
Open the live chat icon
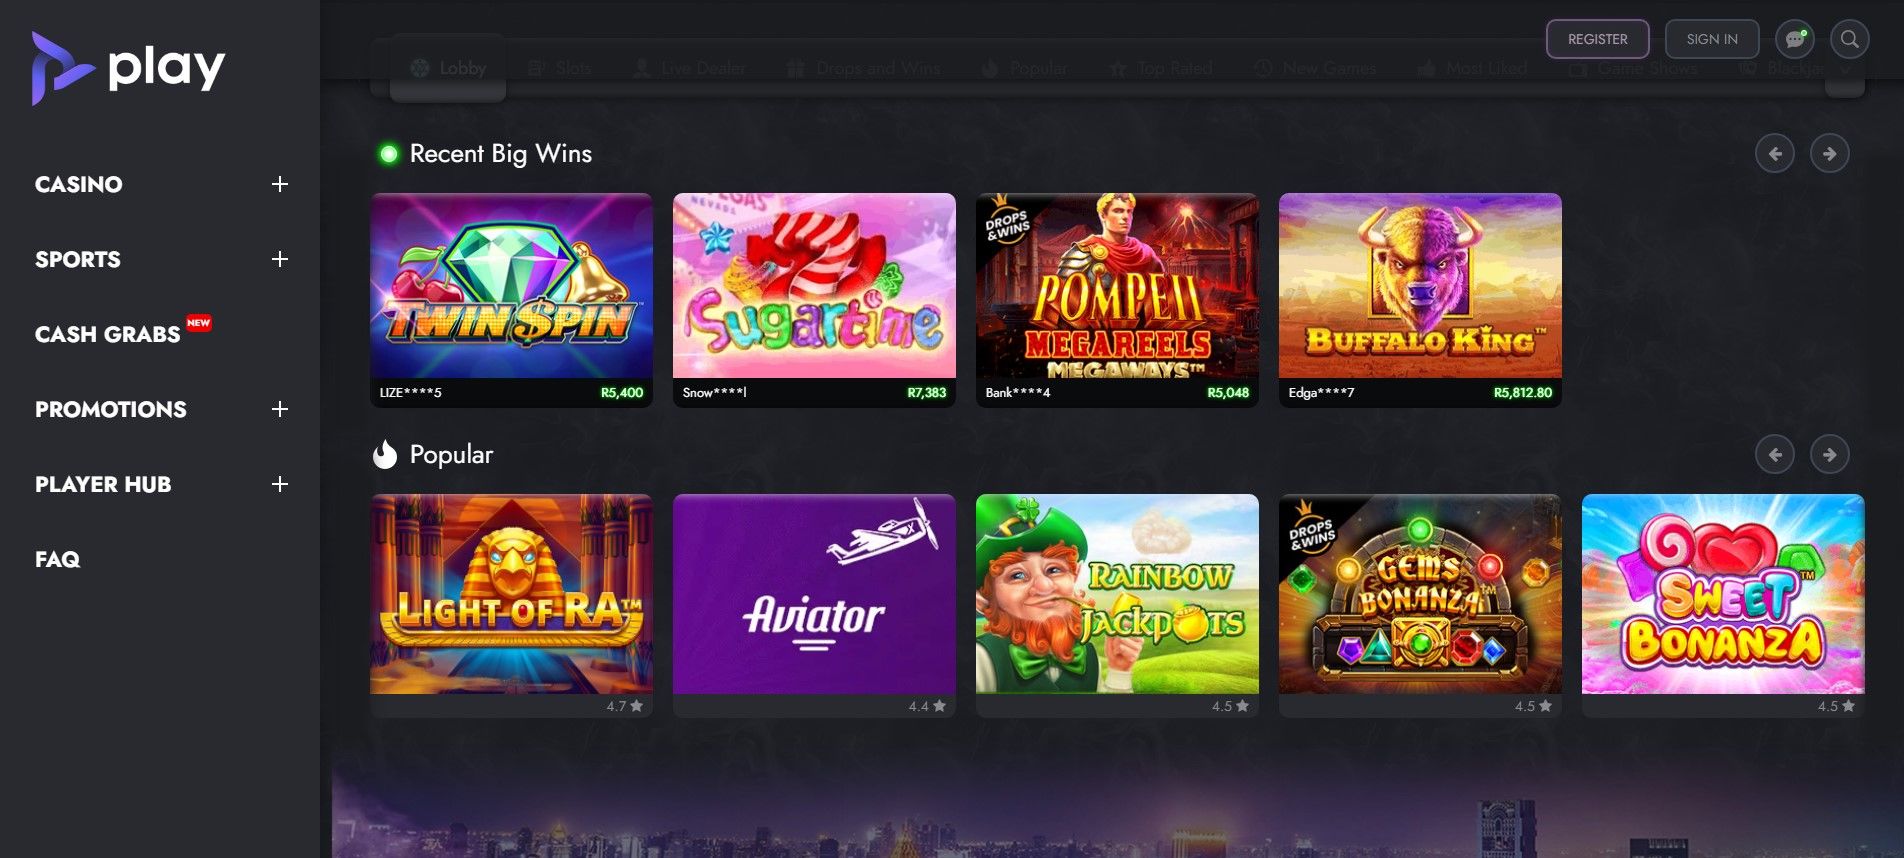(1795, 39)
